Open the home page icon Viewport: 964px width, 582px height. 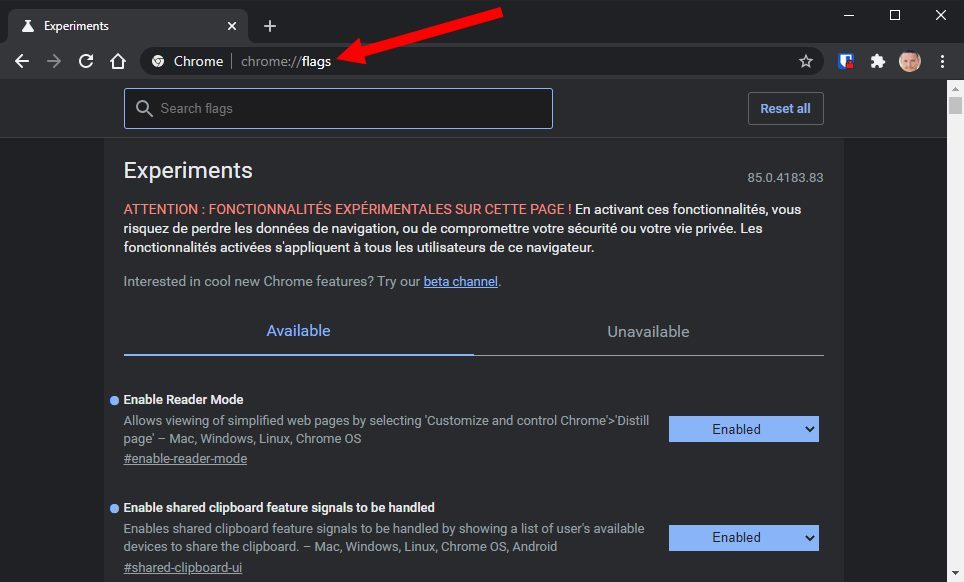pyautogui.click(x=118, y=61)
